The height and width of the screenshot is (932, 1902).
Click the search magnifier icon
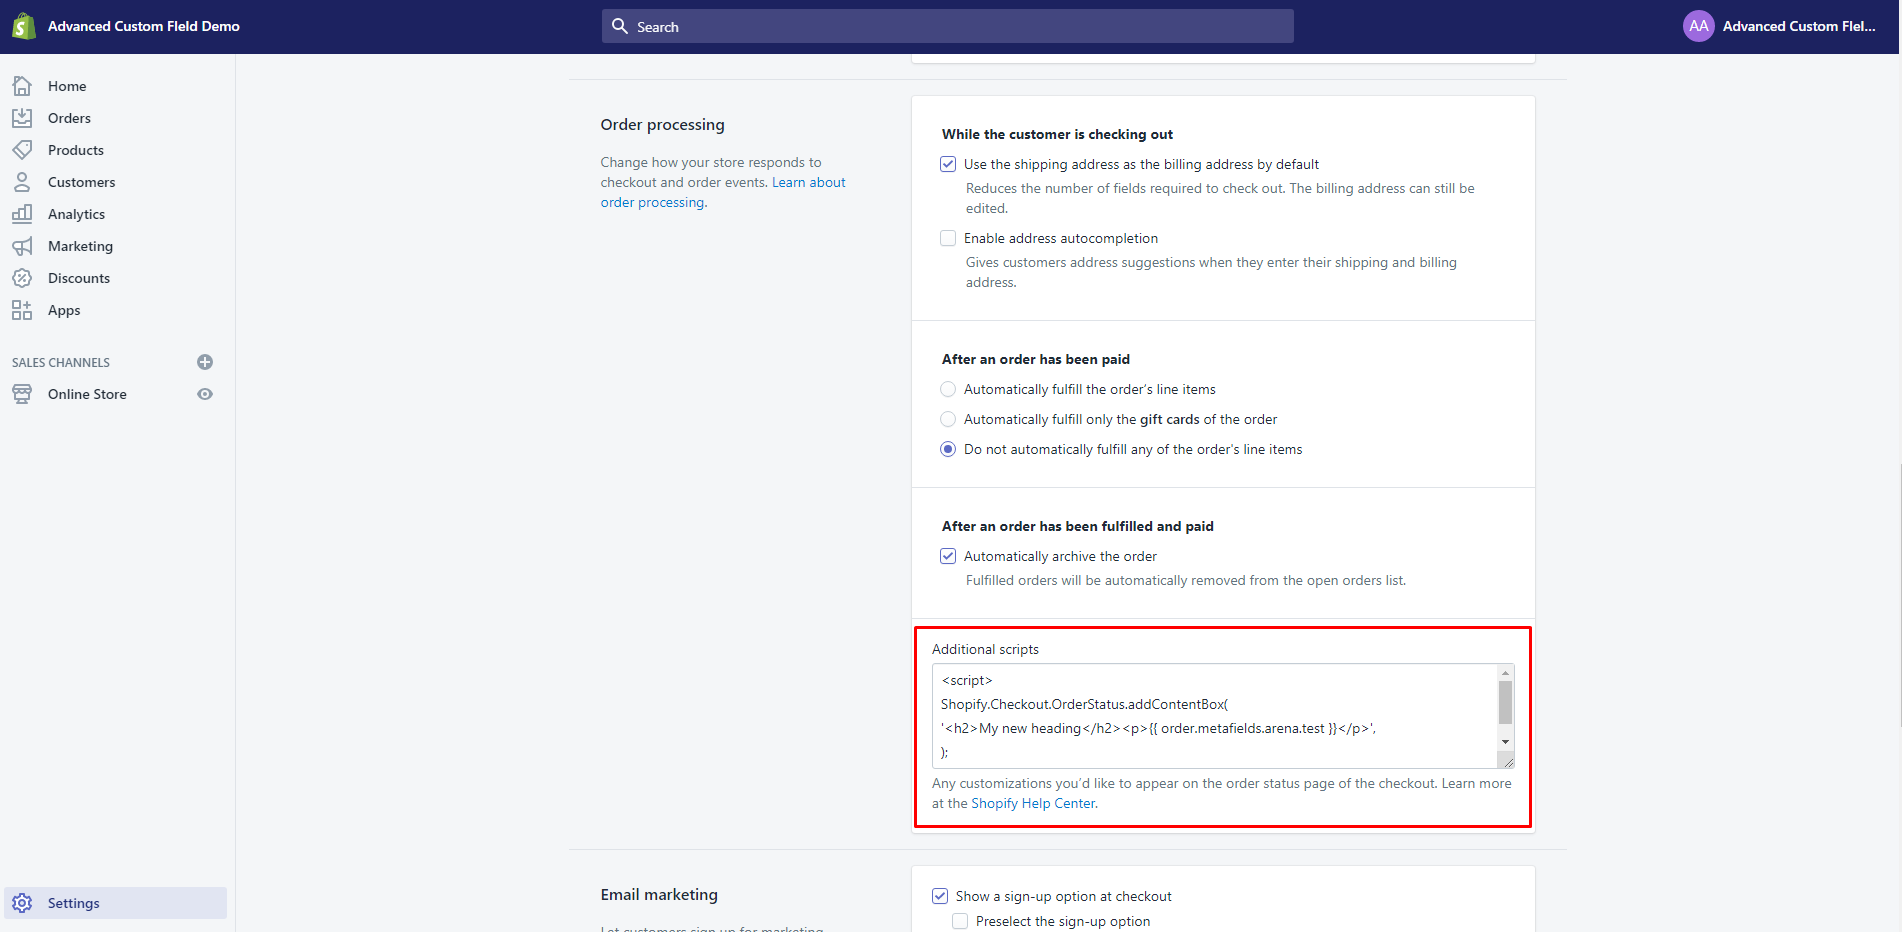(x=620, y=26)
